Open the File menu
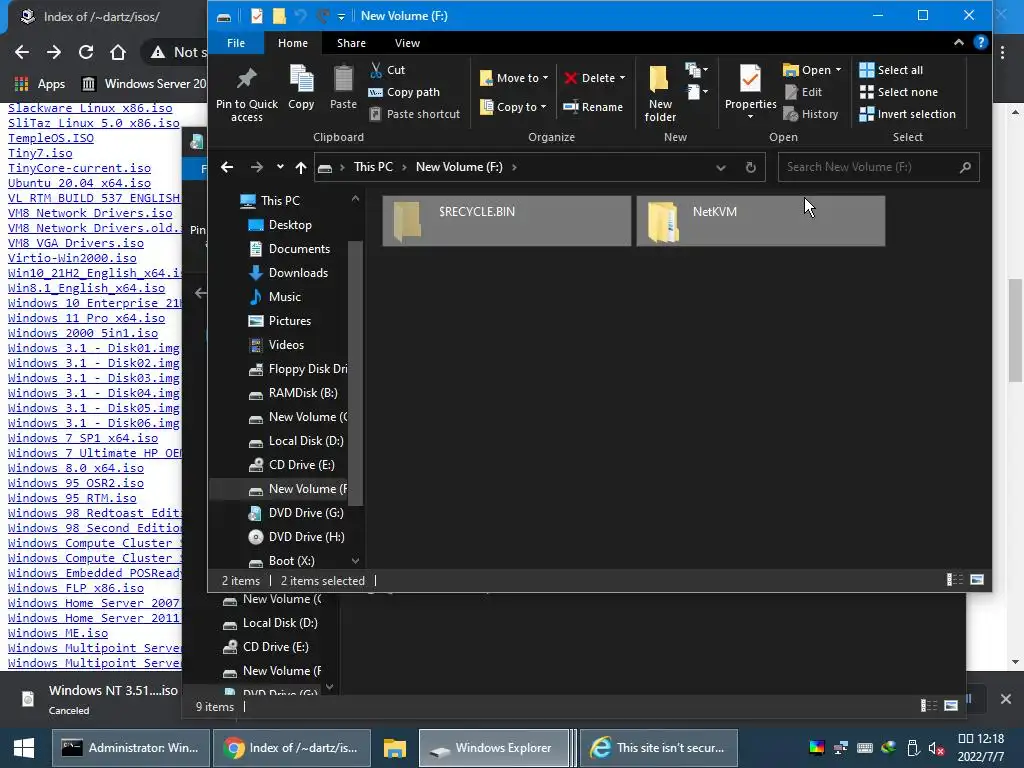This screenshot has width=1024, height=768. [x=236, y=43]
